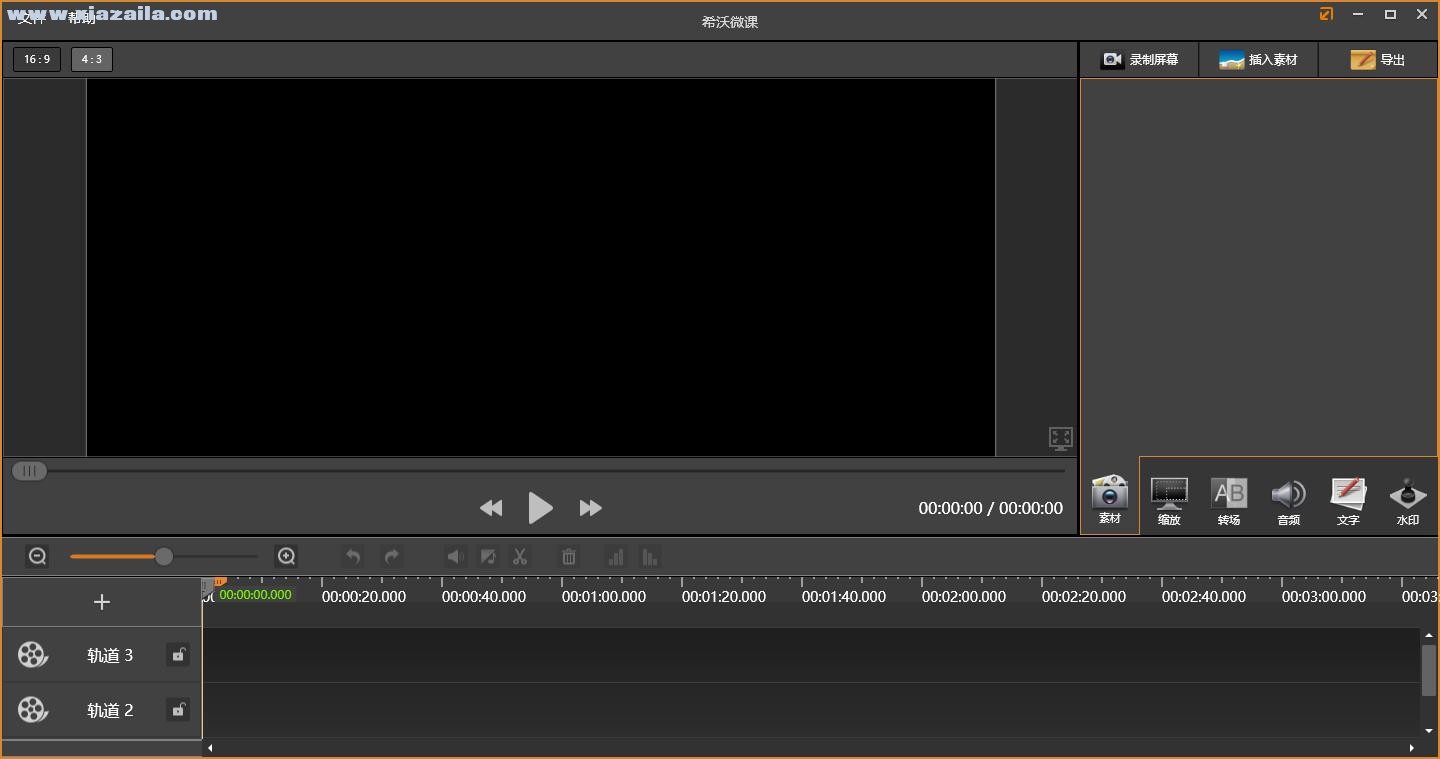Image resolution: width=1440 pixels, height=759 pixels.
Task: Click the orange playhead marker on timeline
Action: [x=219, y=581]
